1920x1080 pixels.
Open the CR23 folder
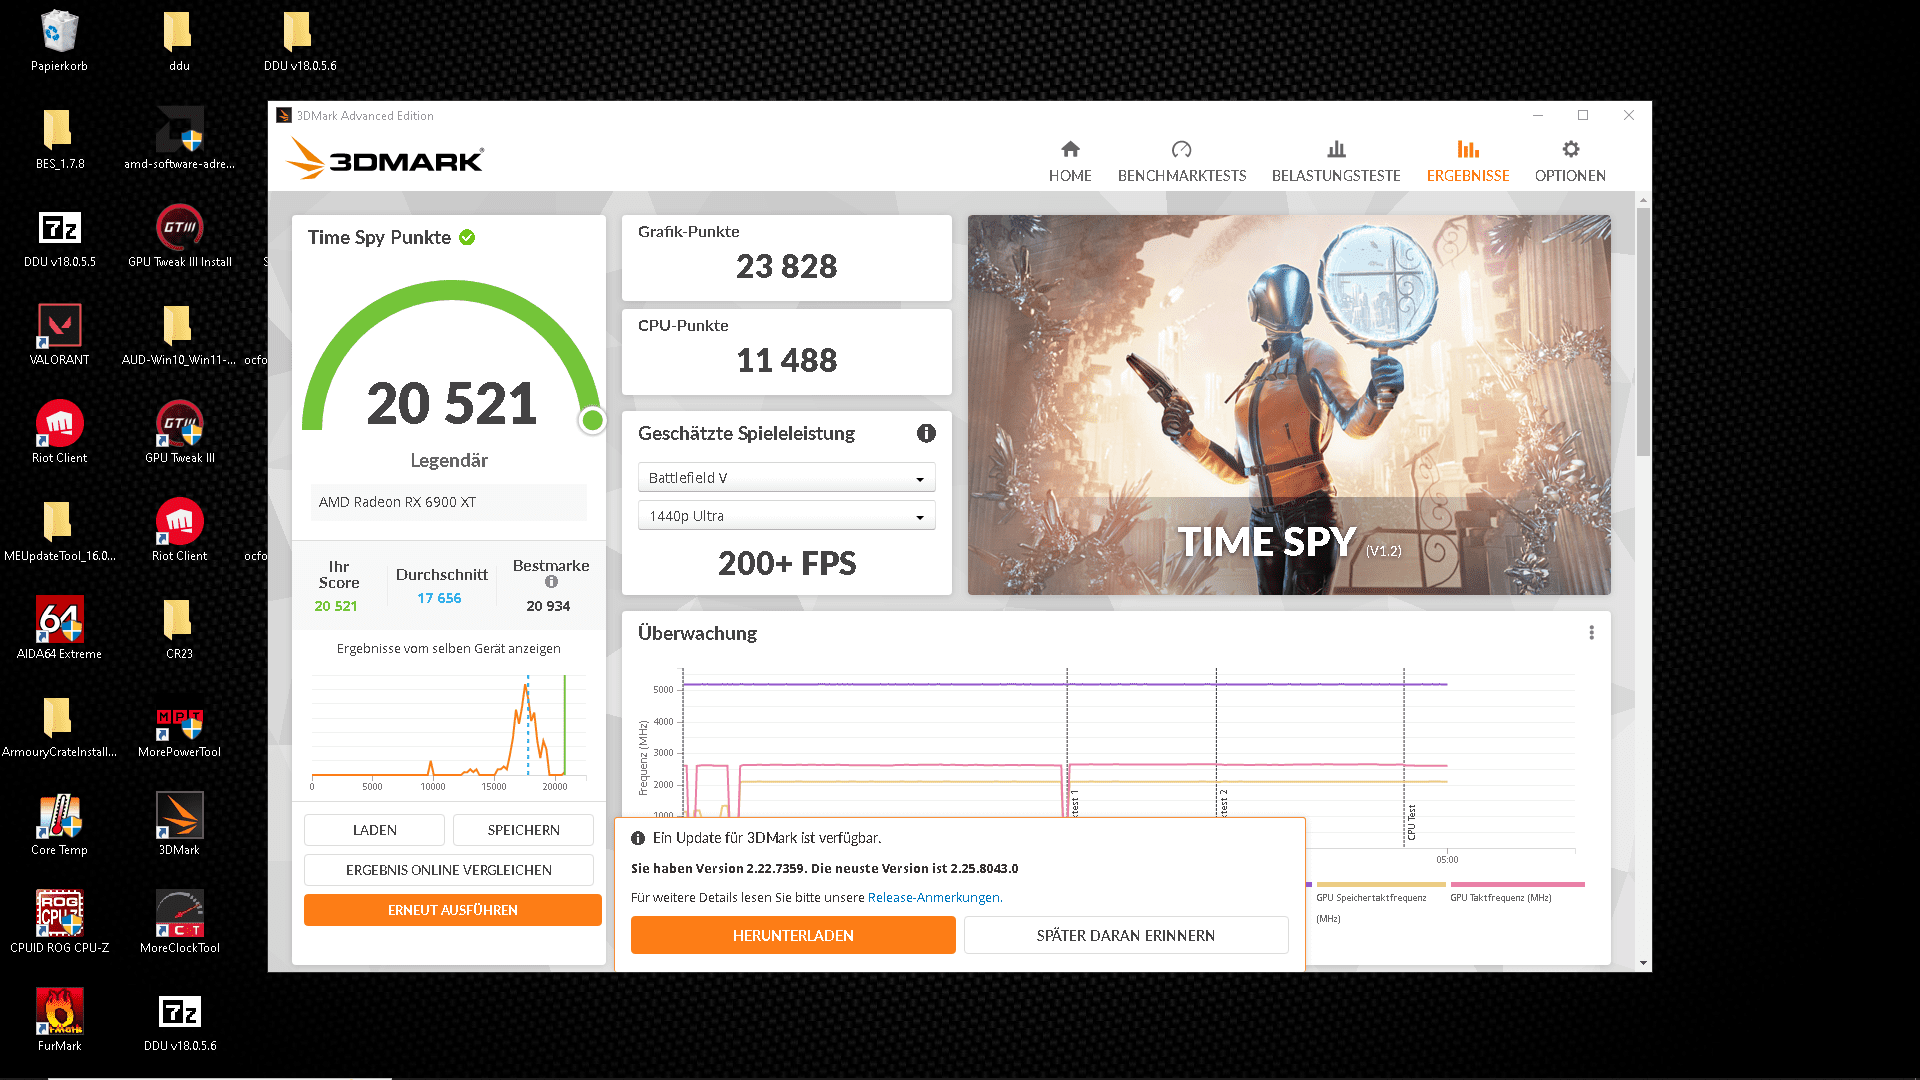(x=179, y=628)
